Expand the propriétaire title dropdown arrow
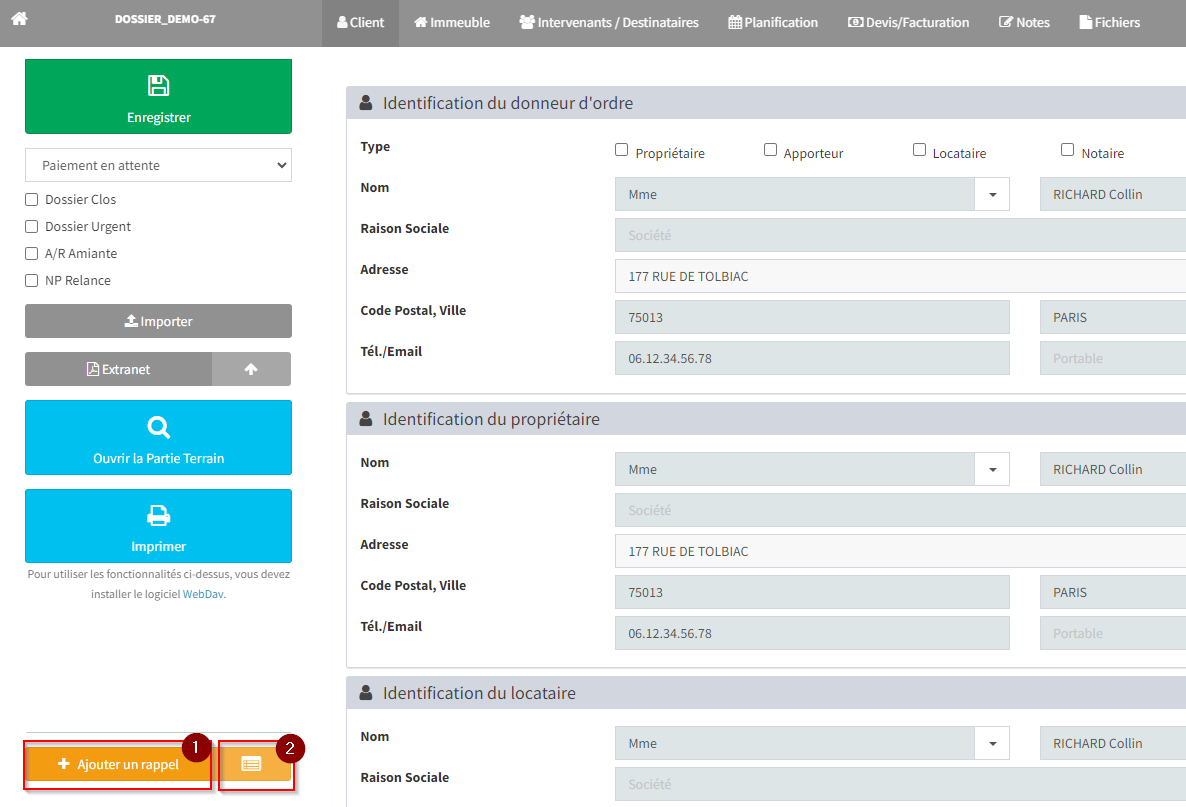 [992, 470]
